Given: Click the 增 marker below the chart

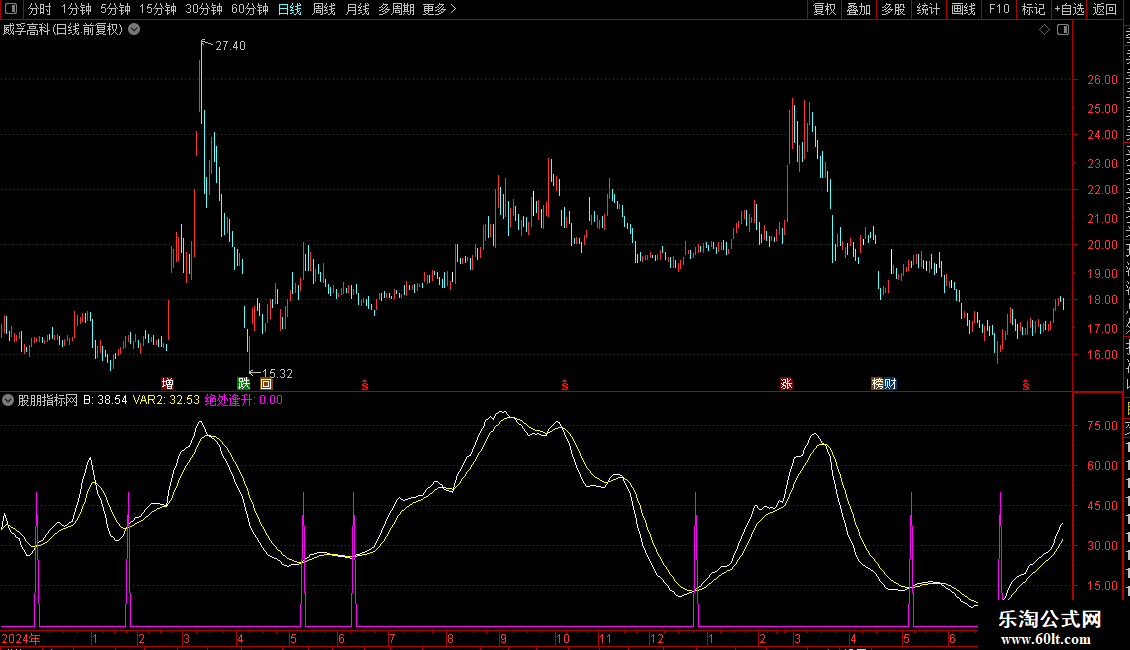Looking at the screenshot, I should 167,383.
